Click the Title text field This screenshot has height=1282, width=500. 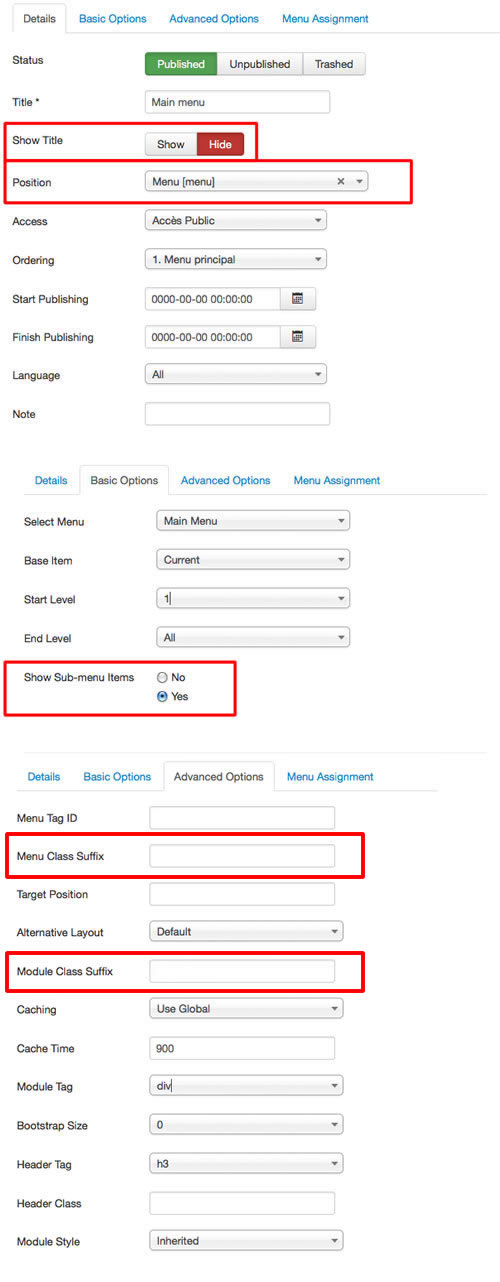(x=237, y=102)
